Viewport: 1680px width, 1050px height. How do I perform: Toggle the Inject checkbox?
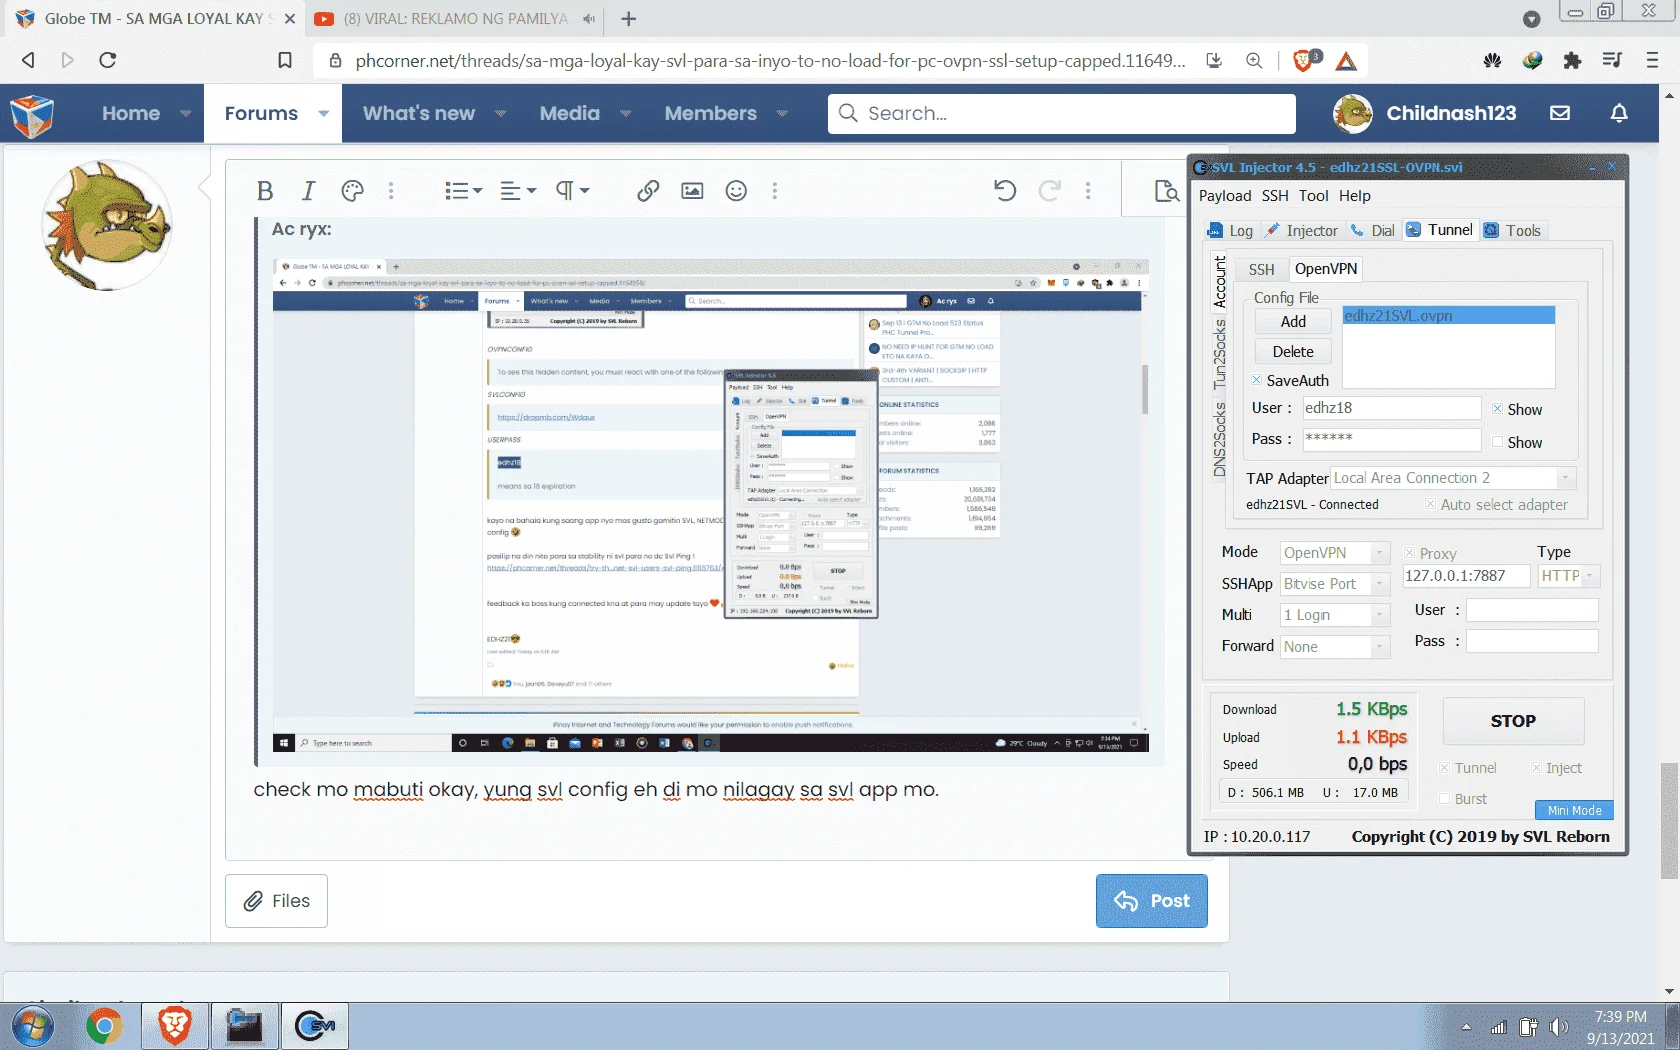click(1536, 768)
